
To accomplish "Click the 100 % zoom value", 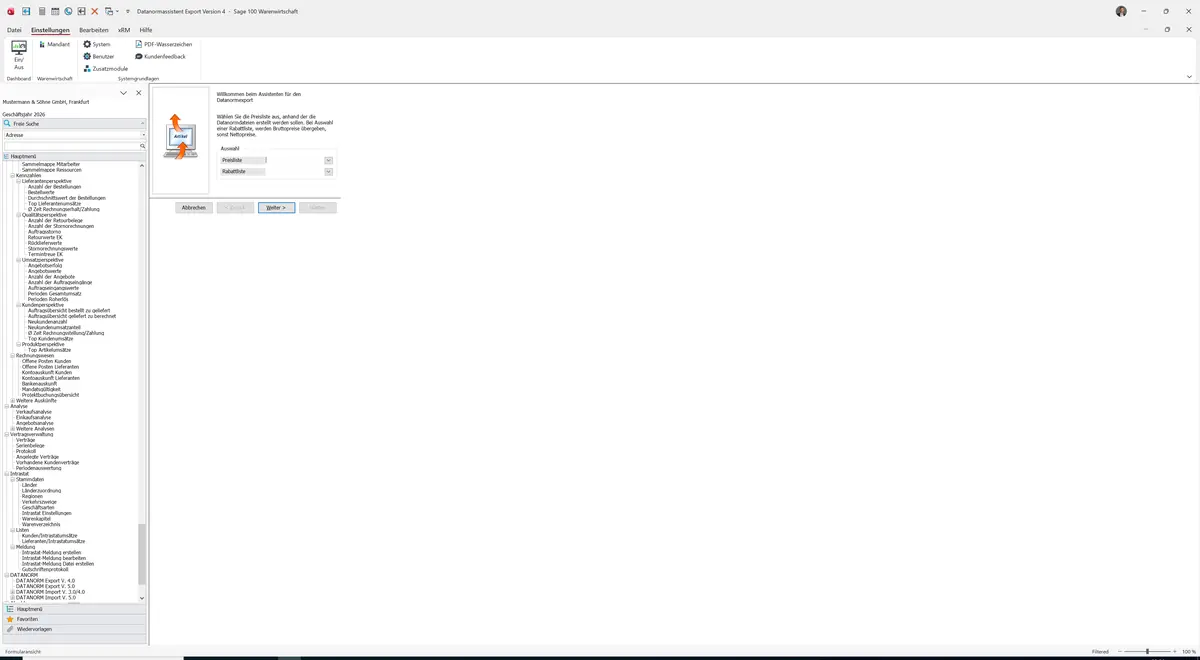I will 1189,651.
